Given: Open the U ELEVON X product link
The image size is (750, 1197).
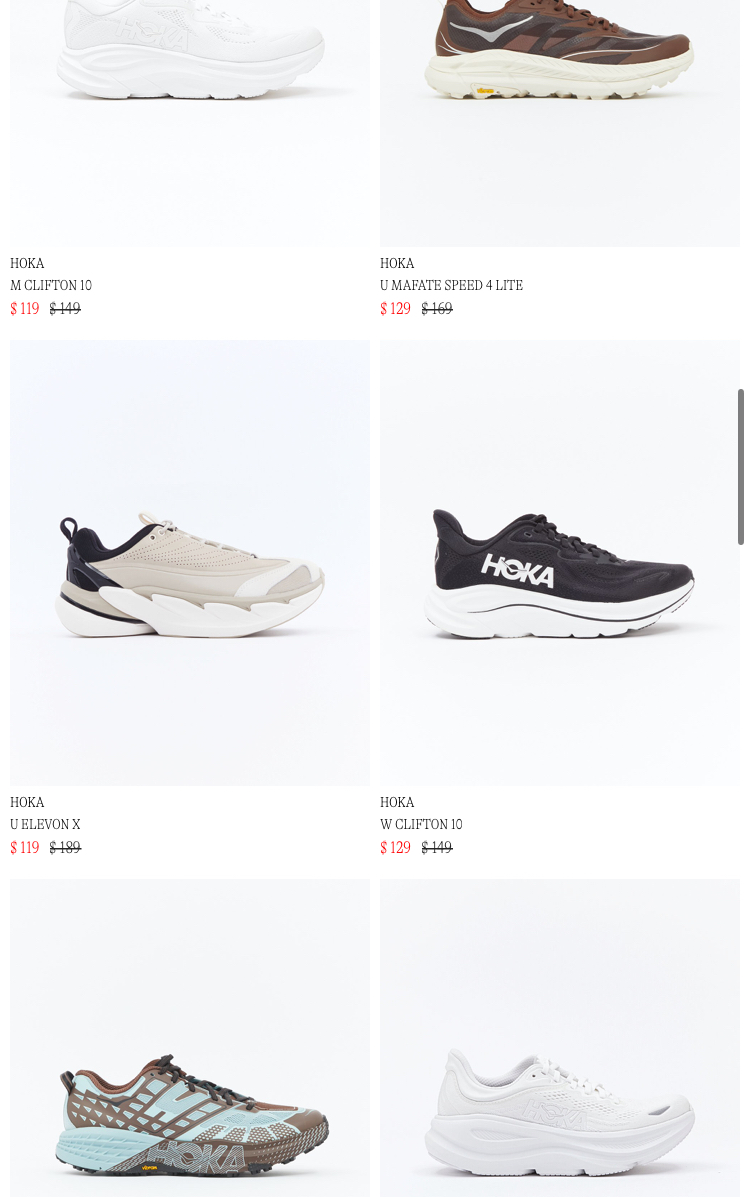Looking at the screenshot, I should [x=45, y=824].
